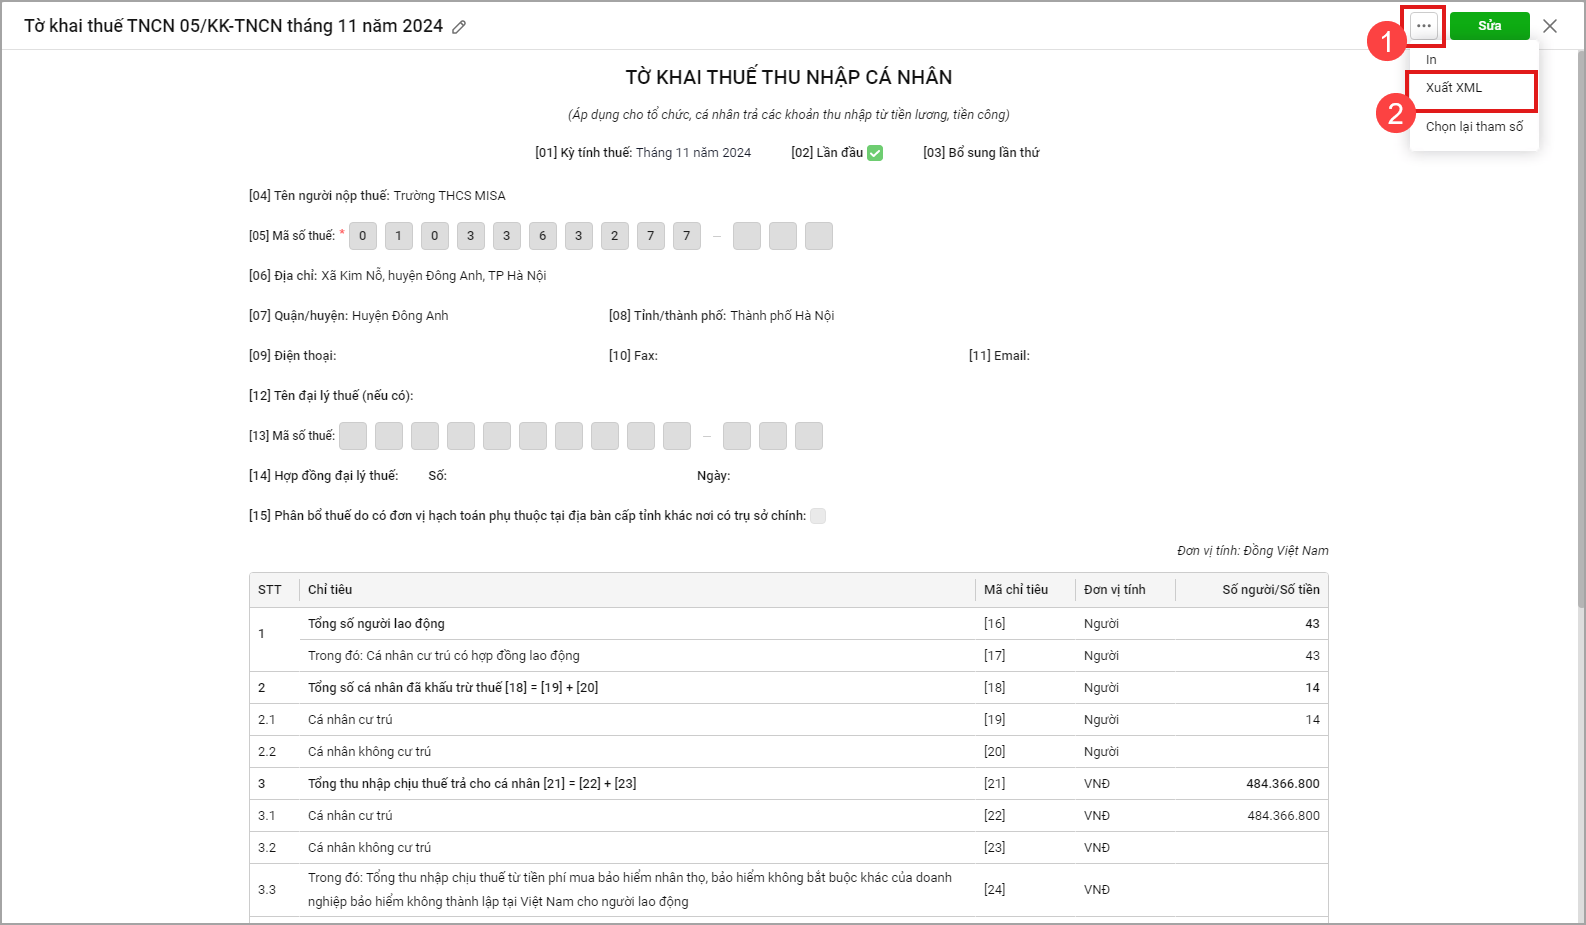Click first box of agent tax code [13]
Screen dimensions: 1586x925
(353, 436)
